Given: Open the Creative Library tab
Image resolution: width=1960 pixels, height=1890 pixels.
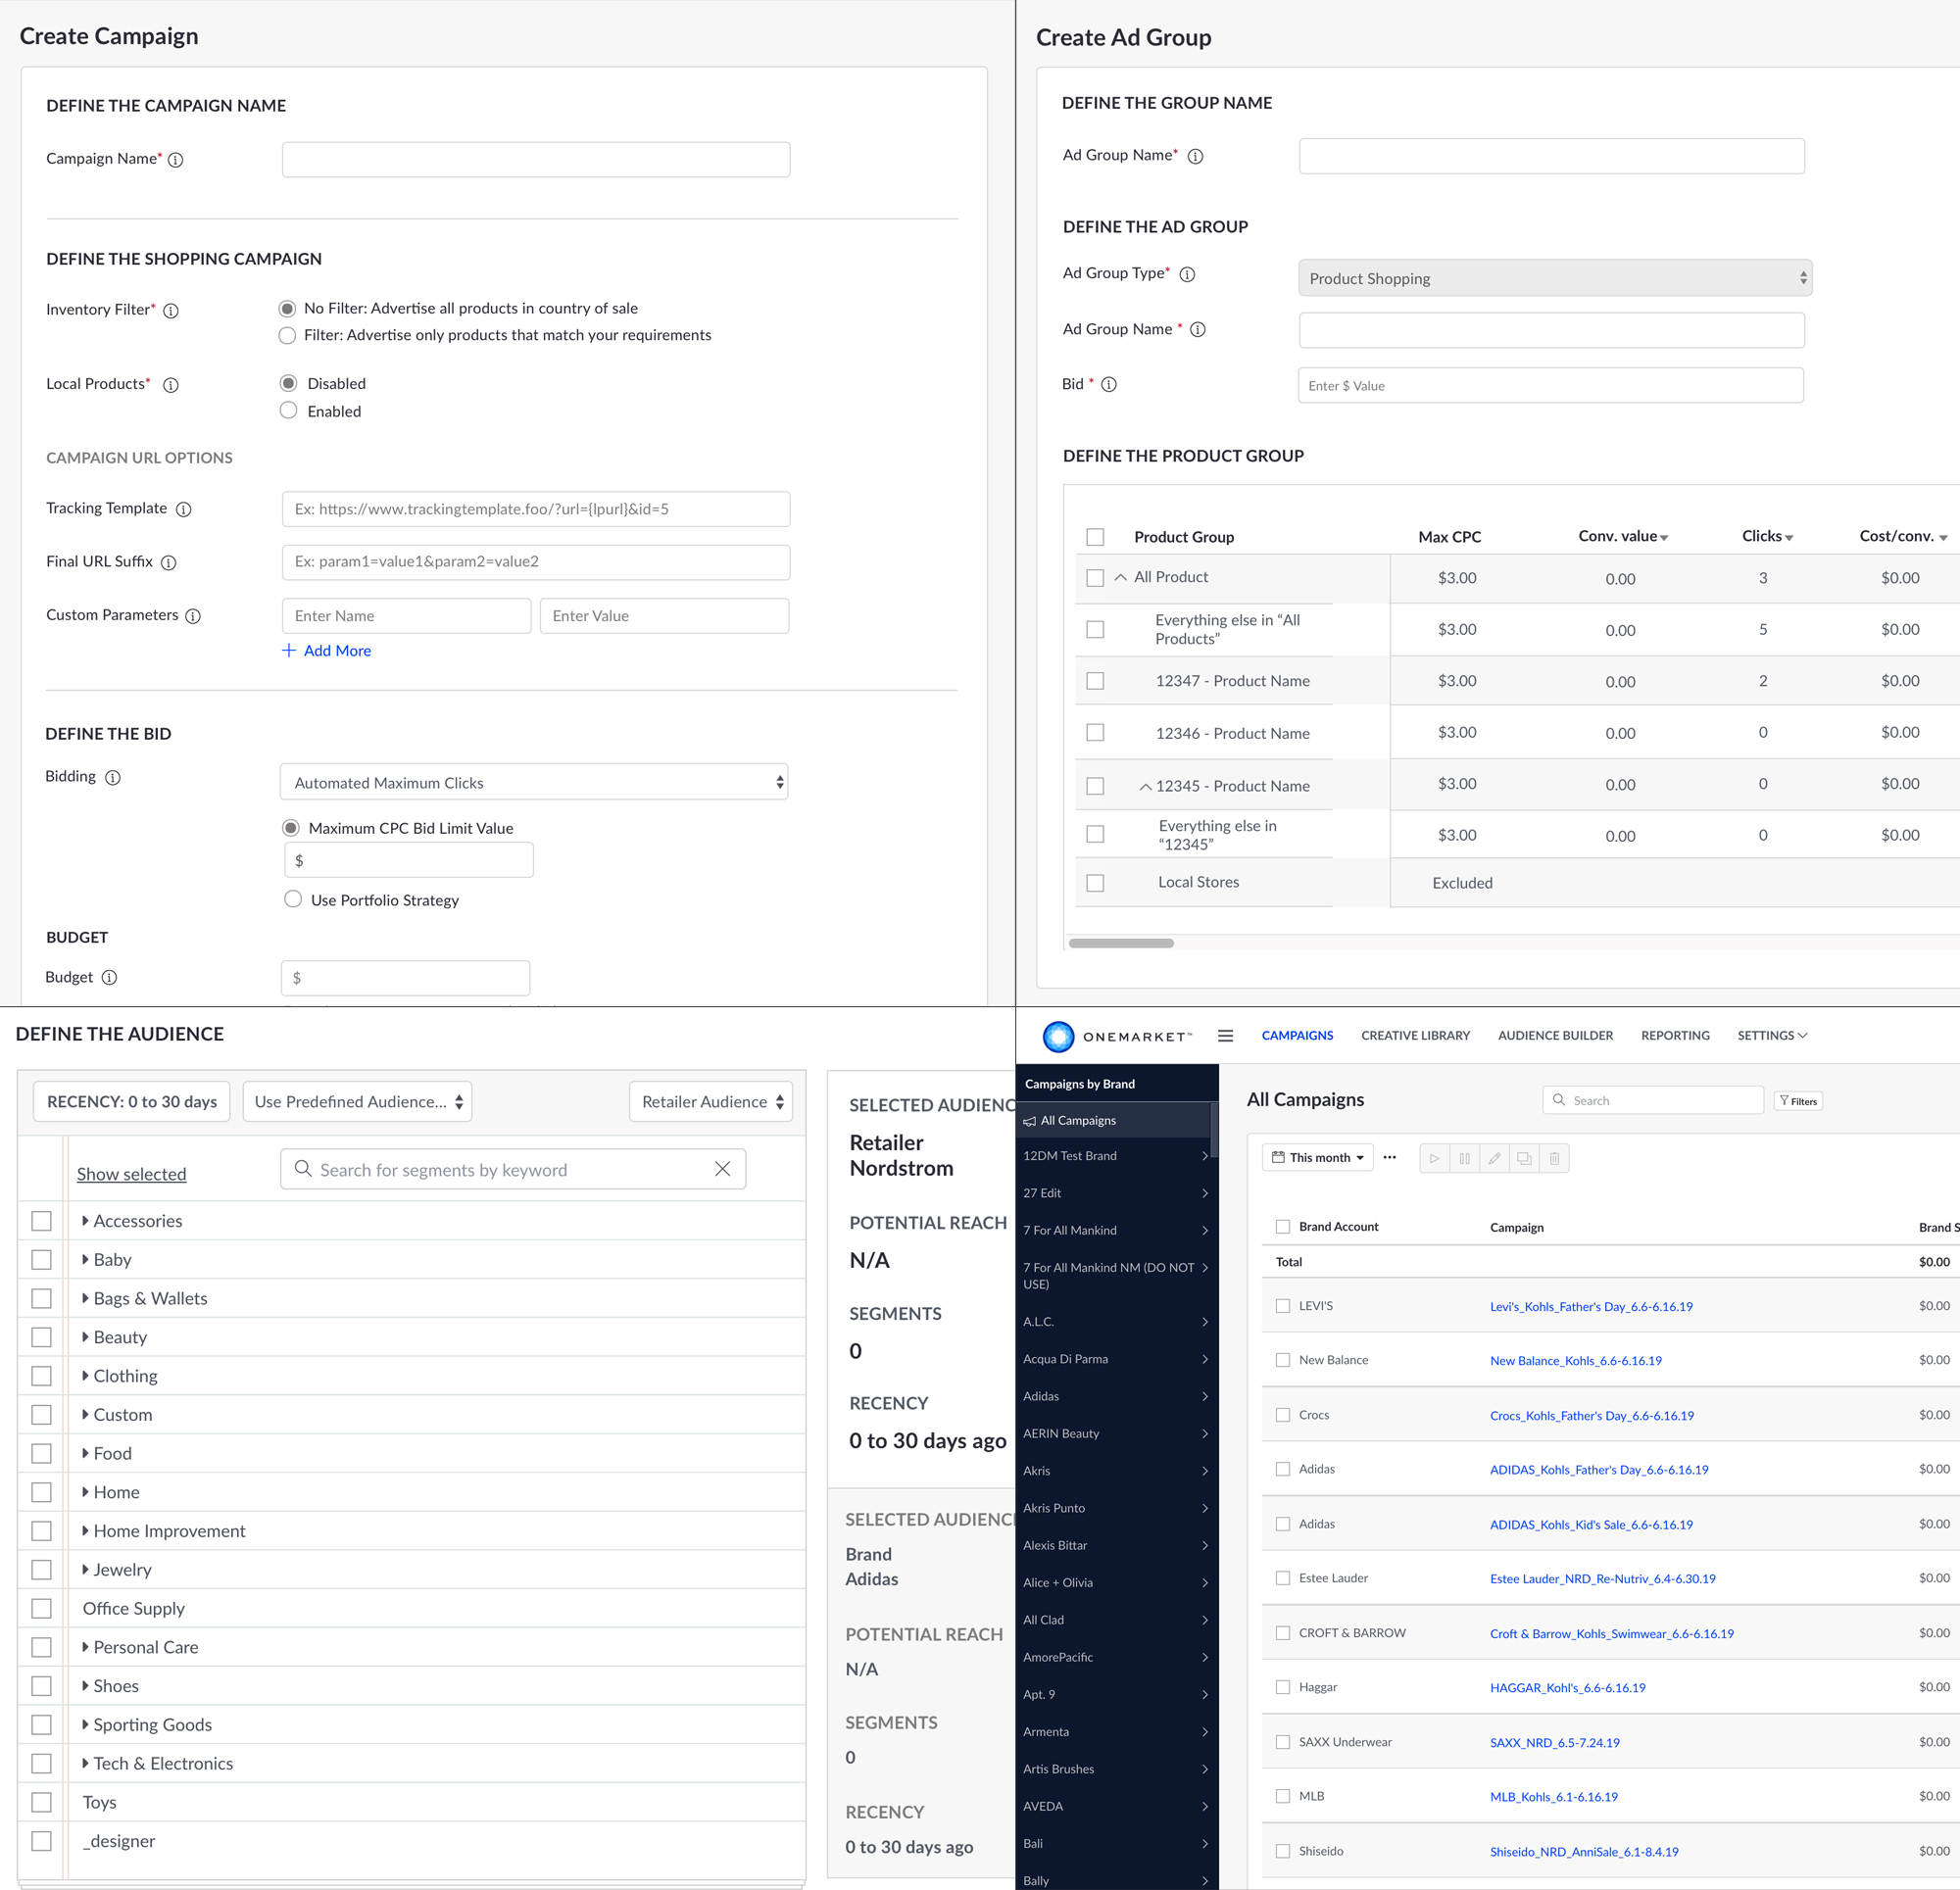Looking at the screenshot, I should 1415,1036.
